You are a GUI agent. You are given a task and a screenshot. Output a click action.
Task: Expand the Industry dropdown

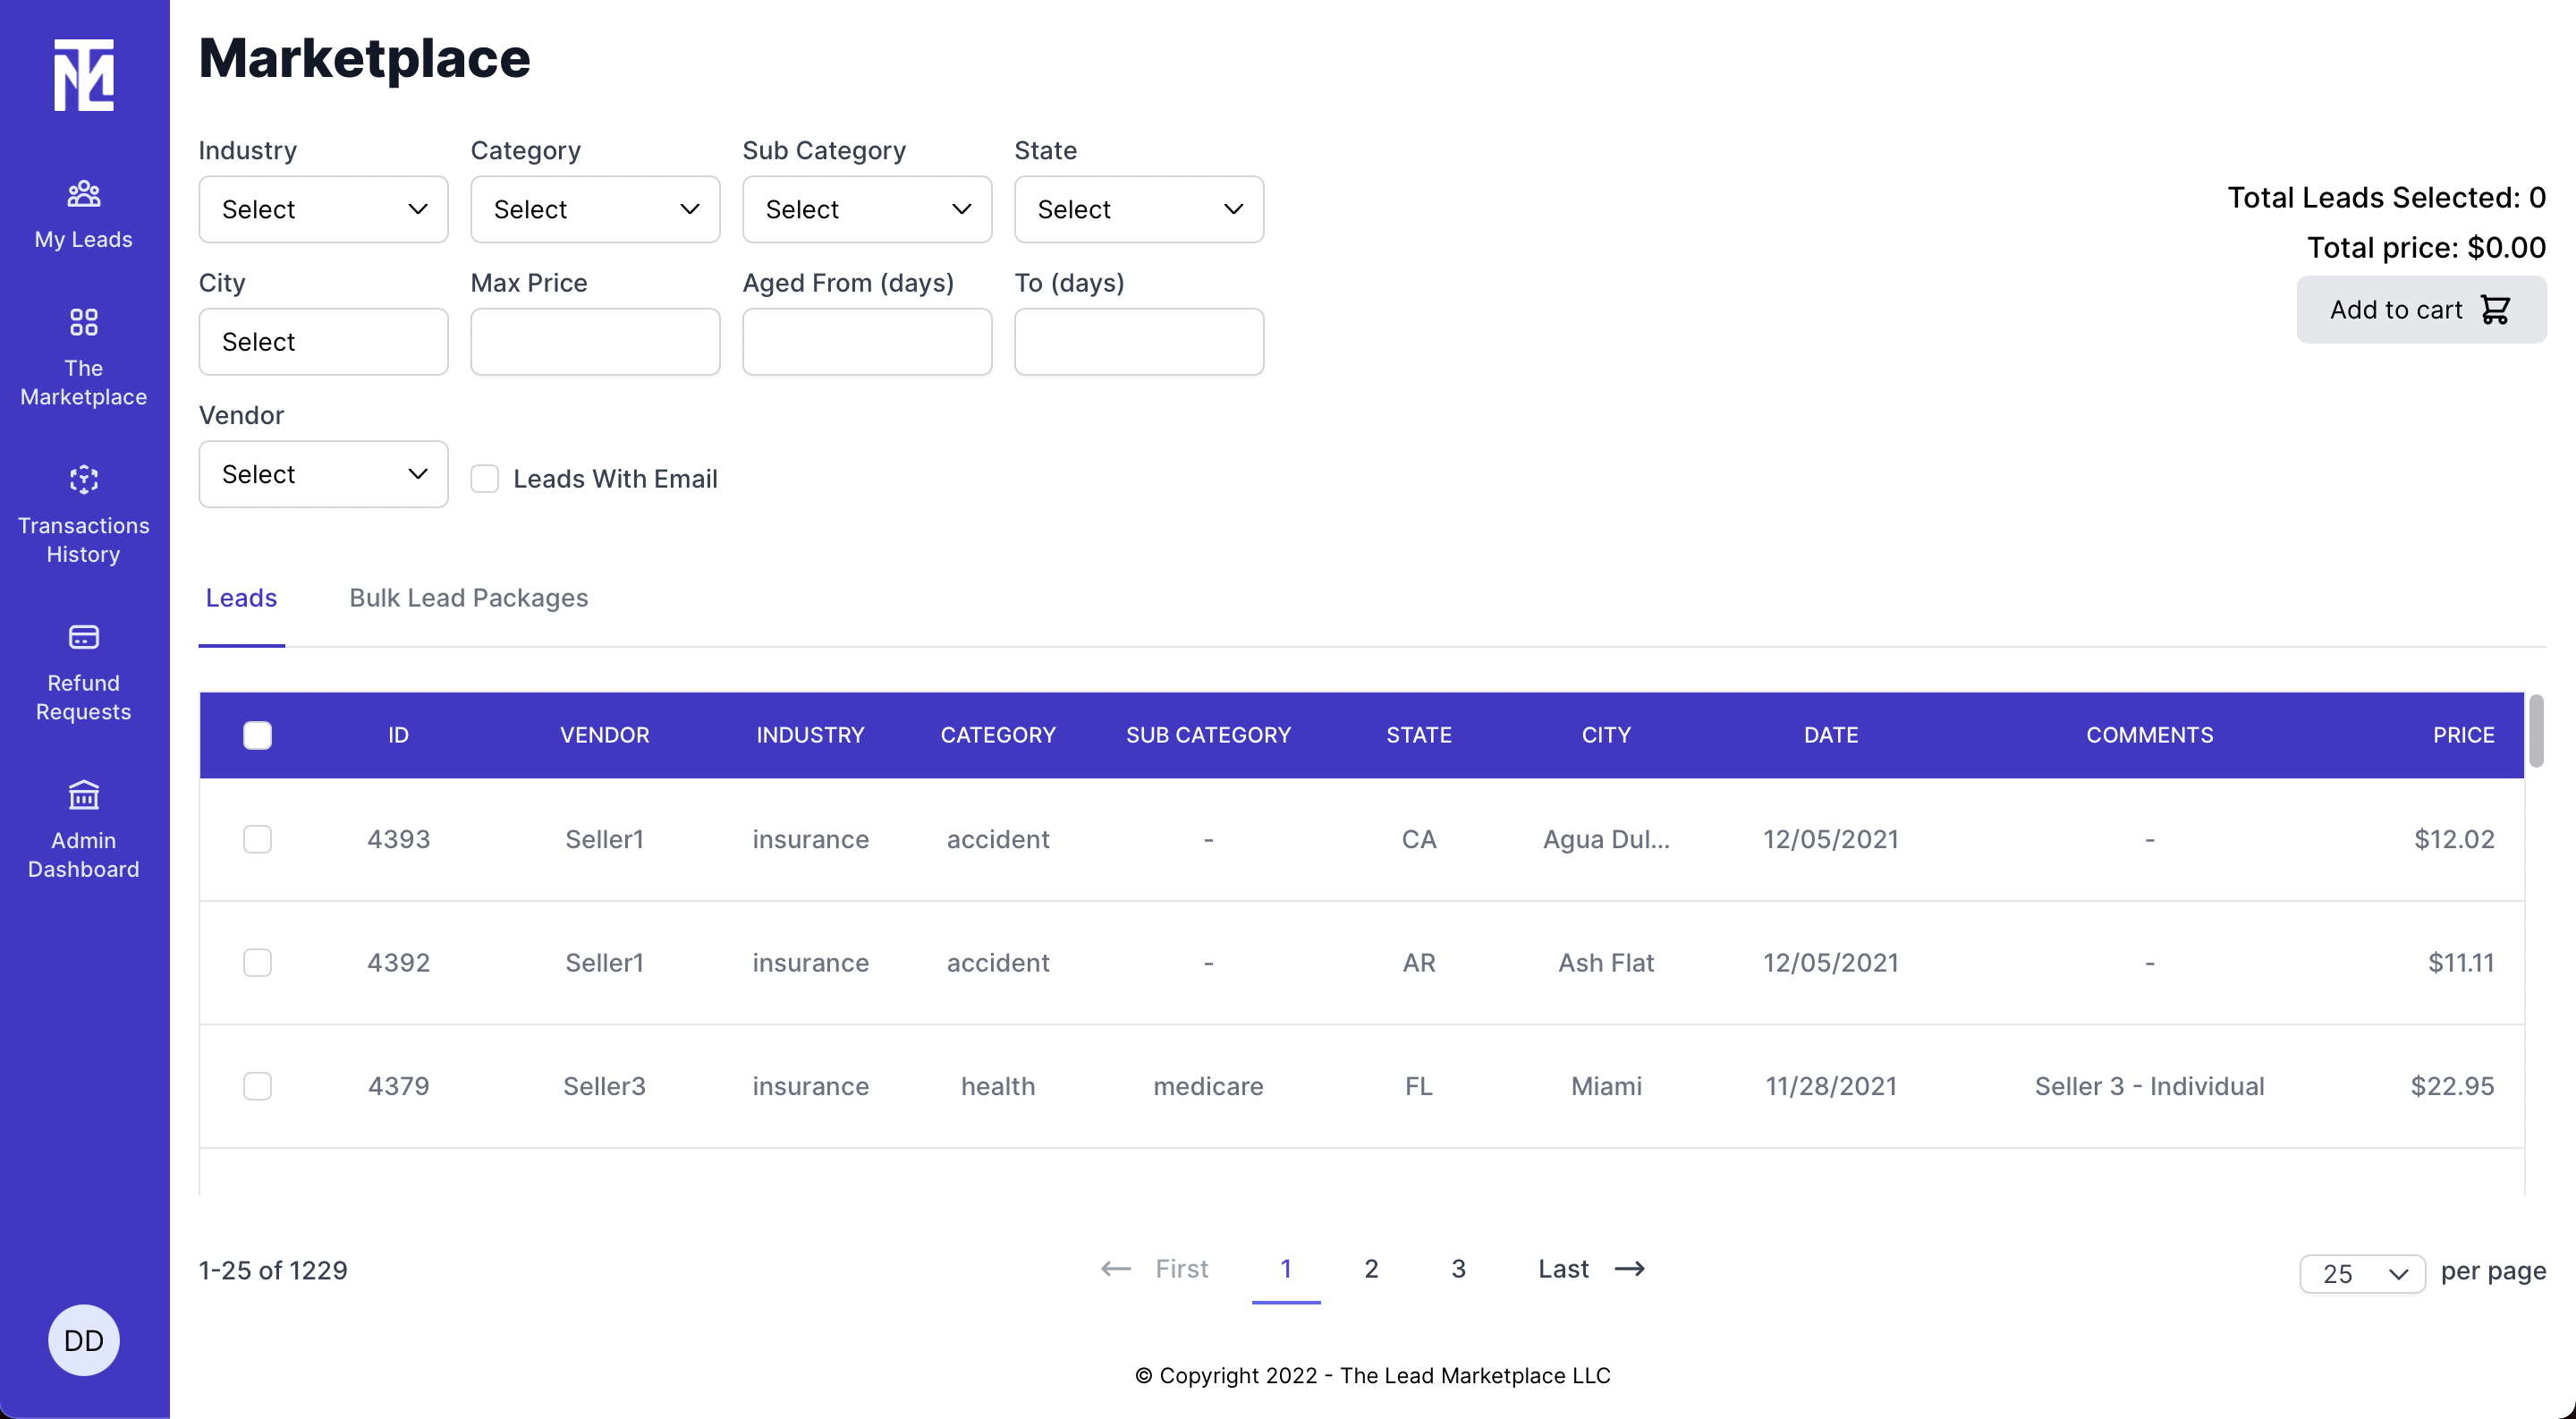click(x=323, y=209)
